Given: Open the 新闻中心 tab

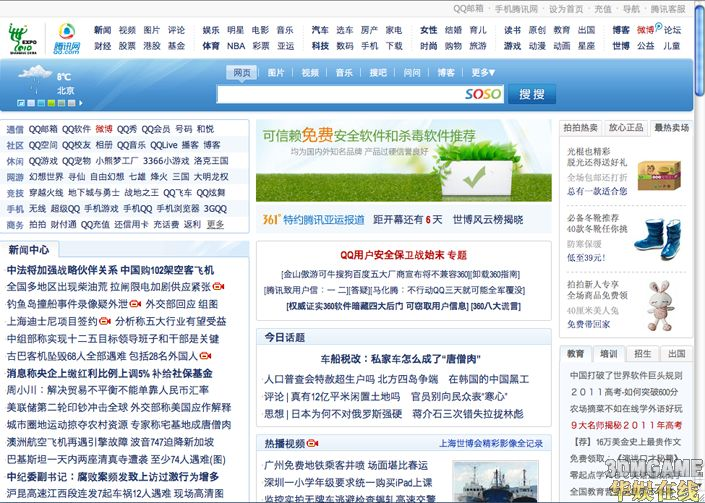Looking at the screenshot, I should 29,250.
